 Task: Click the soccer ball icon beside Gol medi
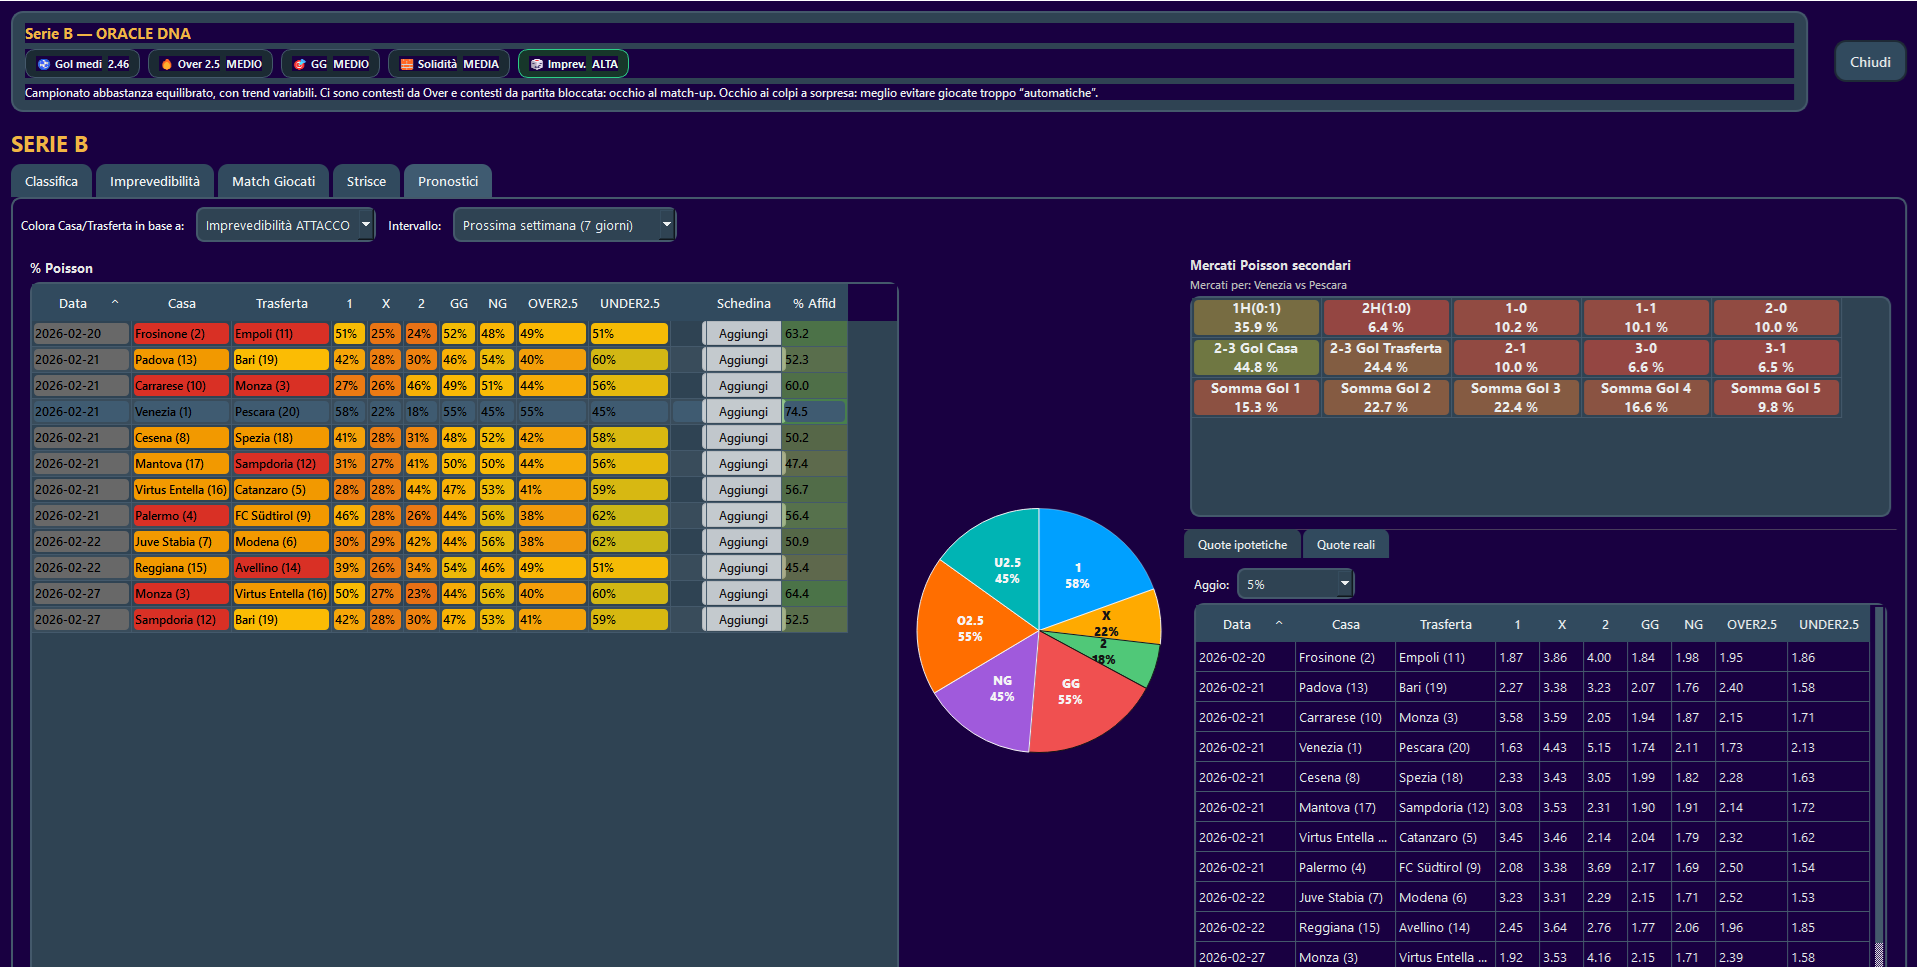tap(44, 64)
